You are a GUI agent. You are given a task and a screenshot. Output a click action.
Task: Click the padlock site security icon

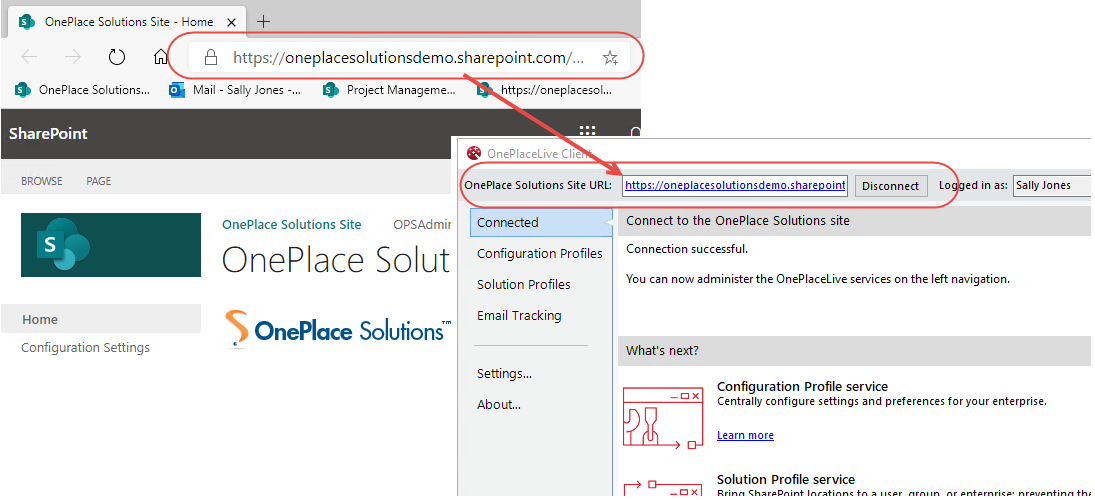pos(210,58)
